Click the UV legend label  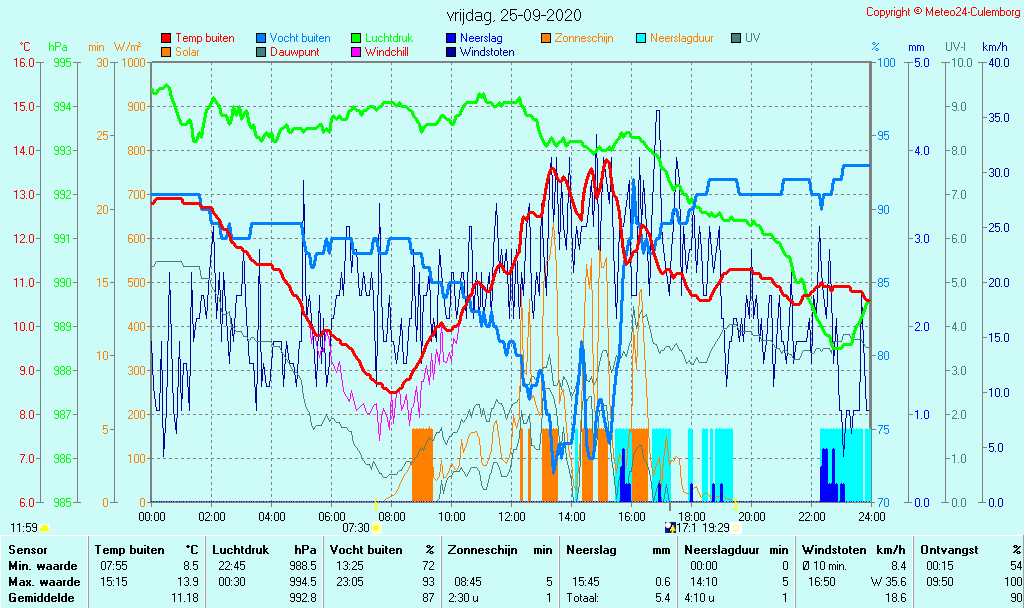(753, 38)
